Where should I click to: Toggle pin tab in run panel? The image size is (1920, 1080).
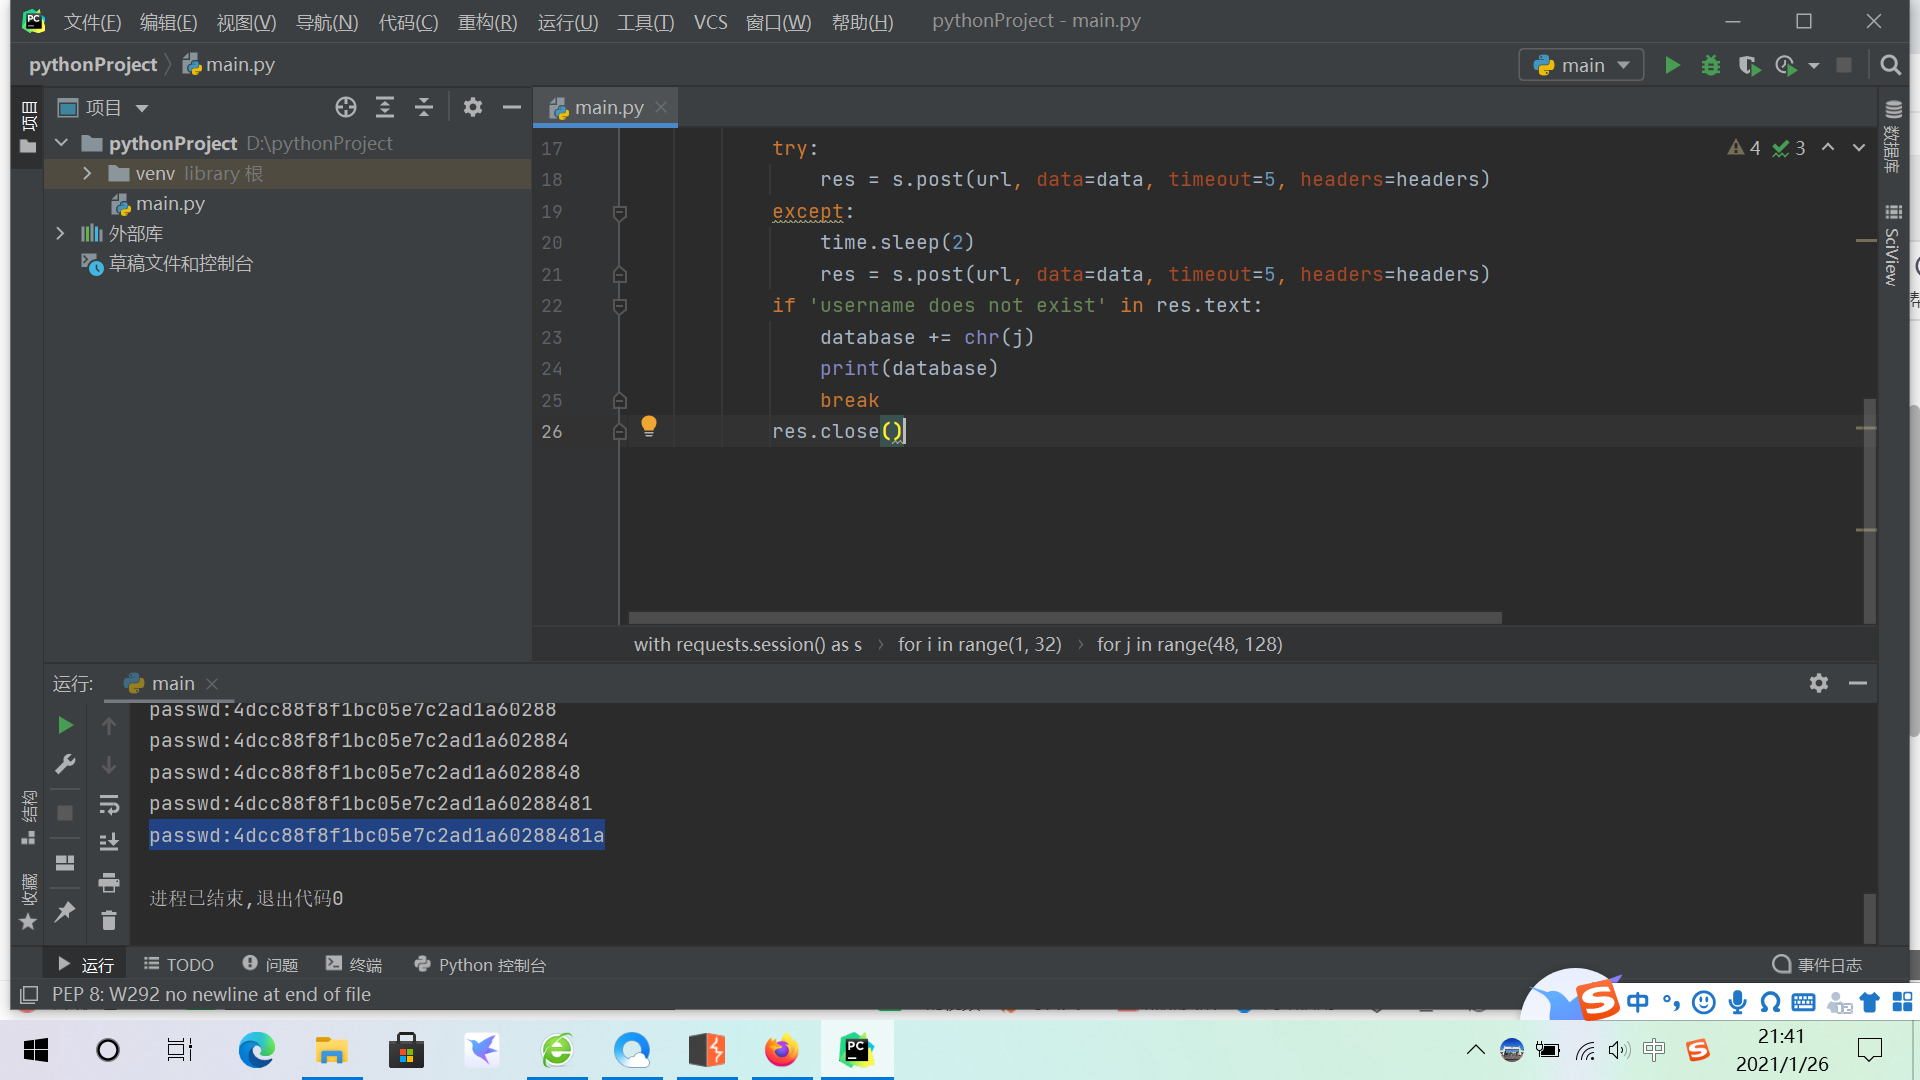65,911
